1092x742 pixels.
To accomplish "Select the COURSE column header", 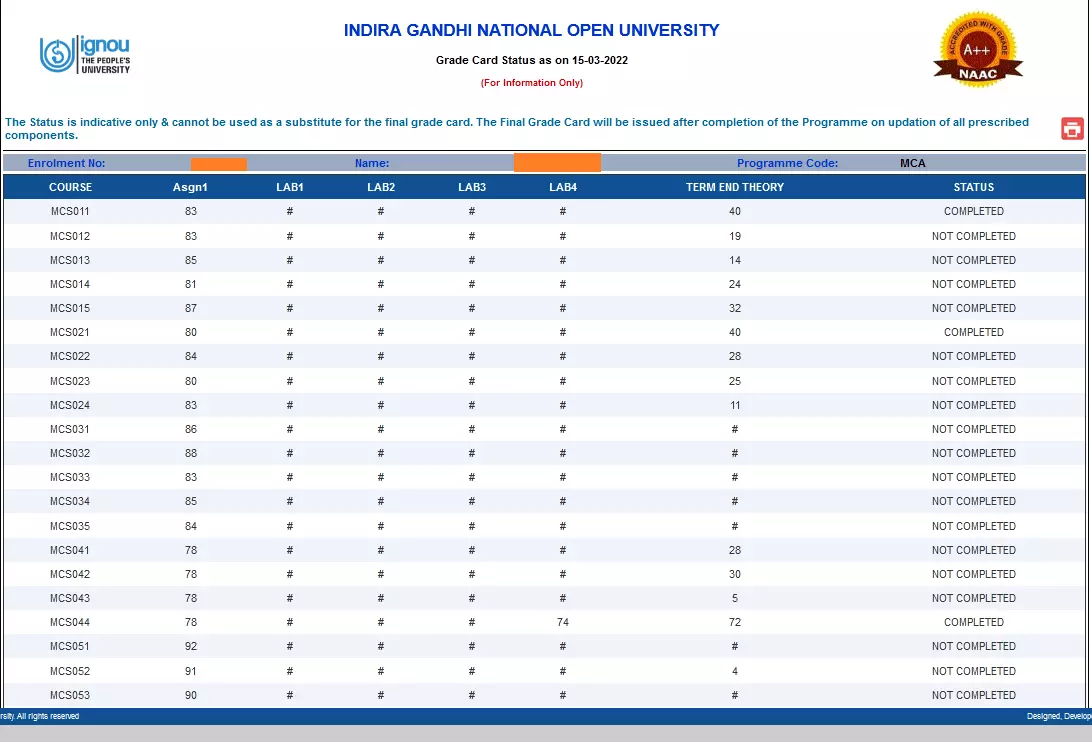I will pyautogui.click(x=70, y=187).
